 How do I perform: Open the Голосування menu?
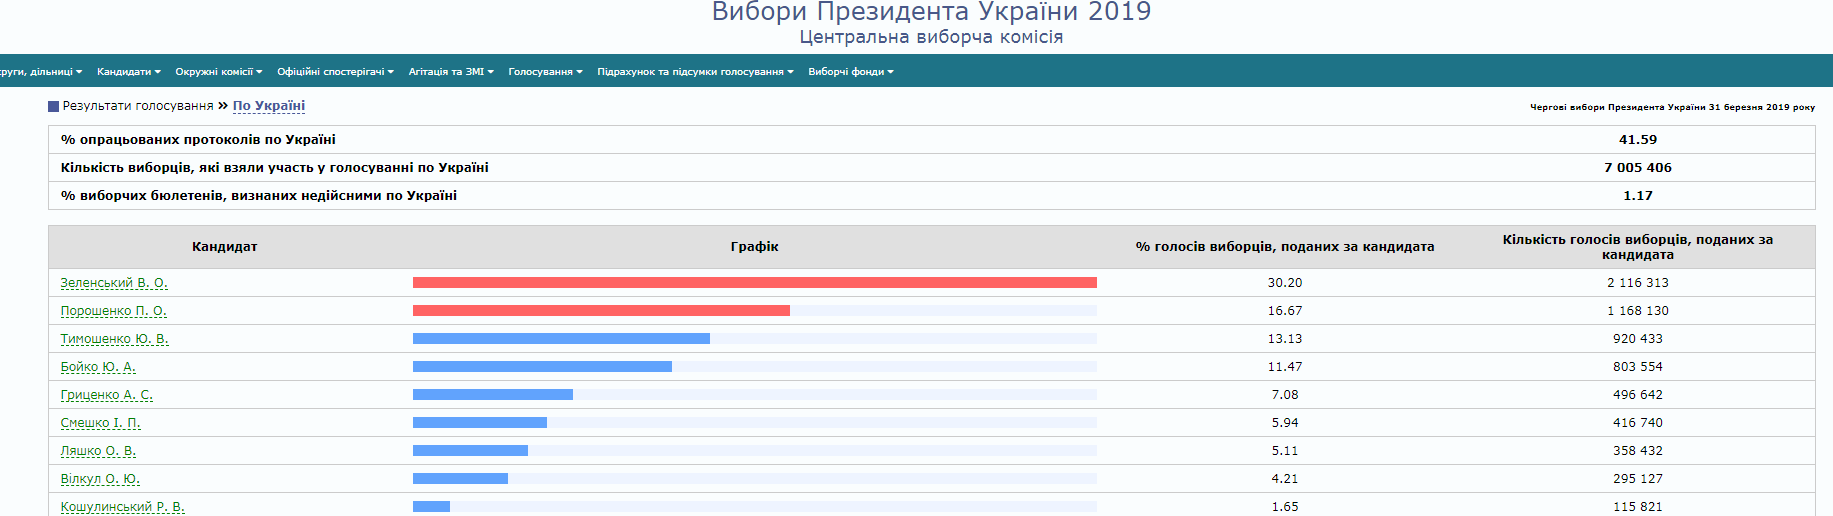(x=545, y=72)
